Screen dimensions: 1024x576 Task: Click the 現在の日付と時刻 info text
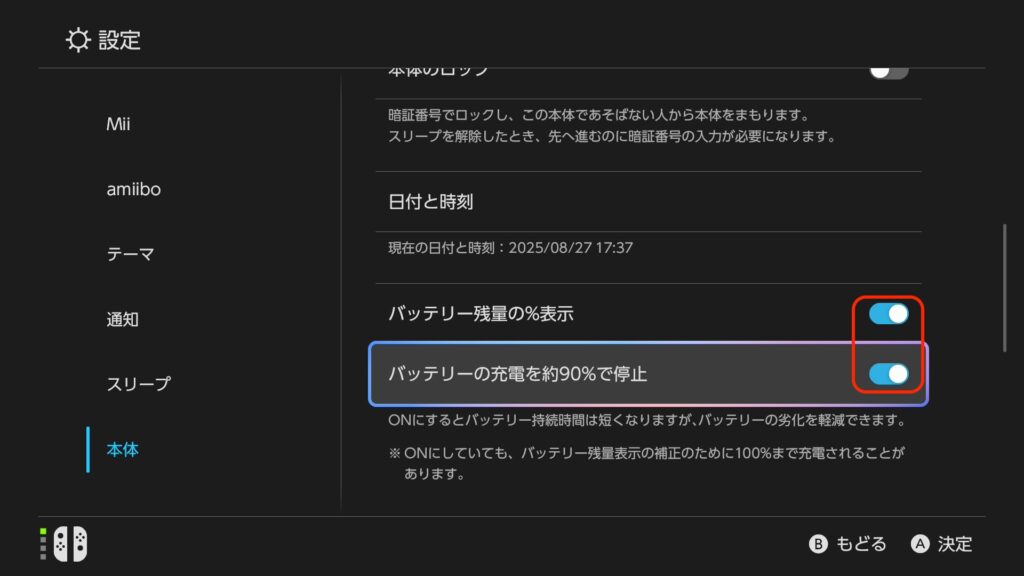click(510, 247)
